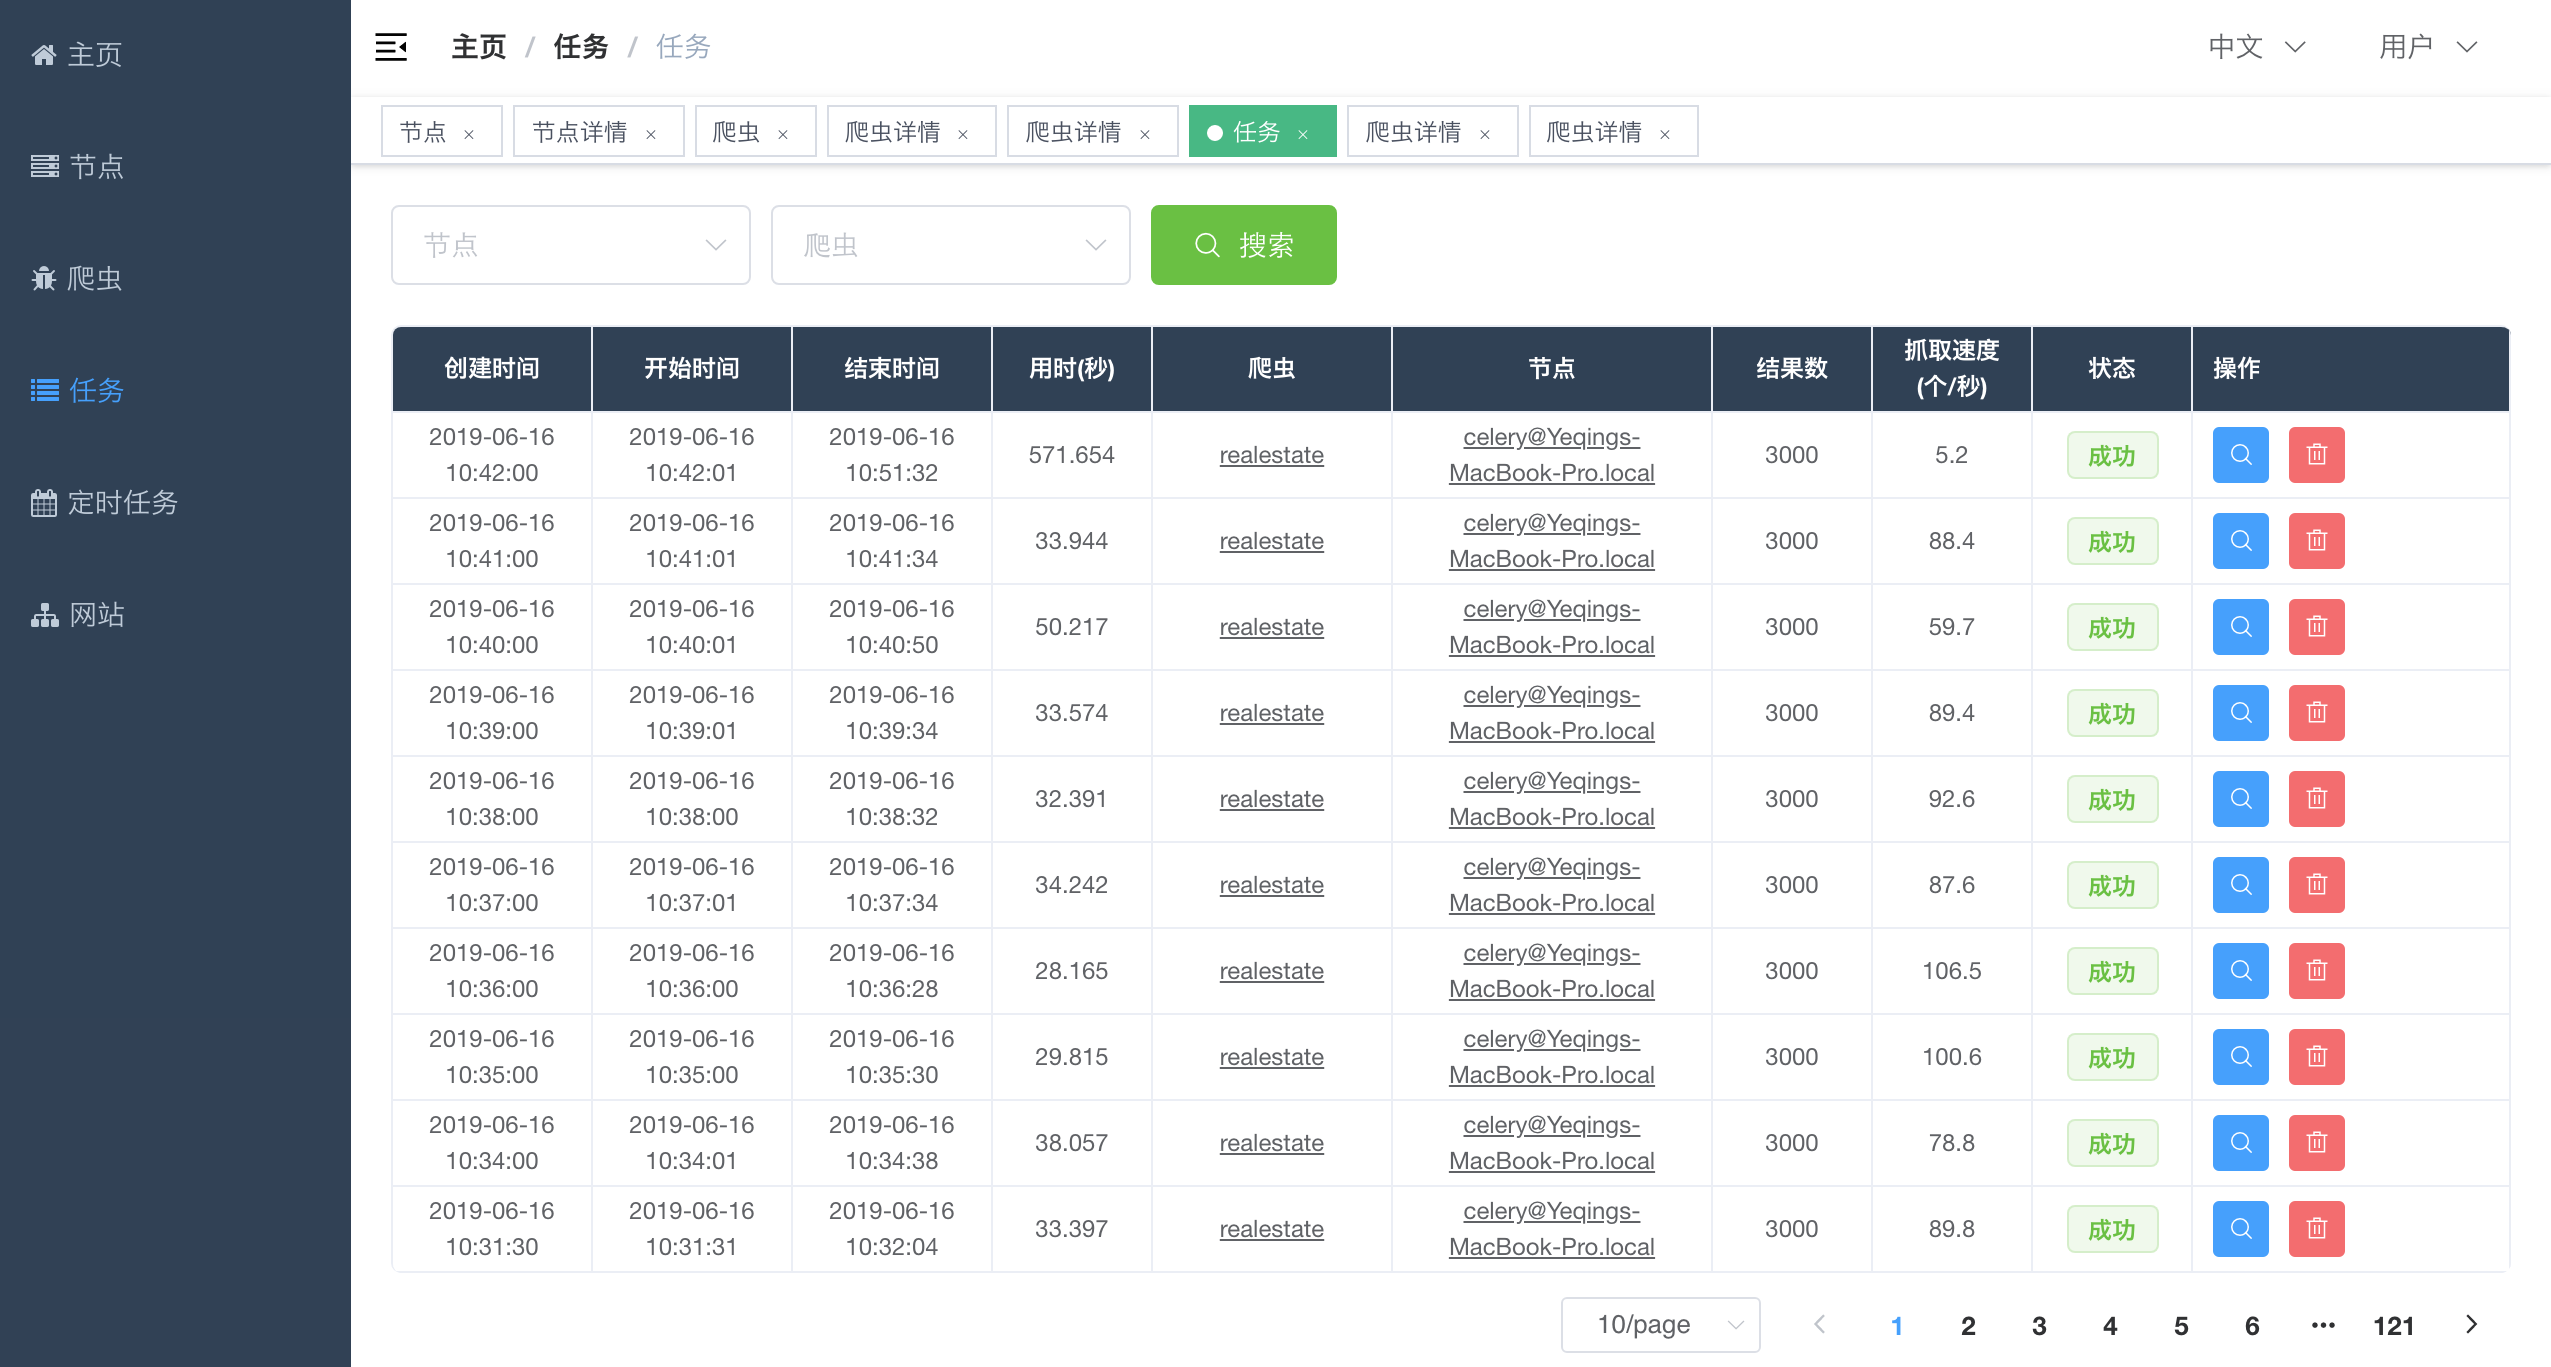Open the realestate spider link in first row
2551x1367 pixels.
click(x=1271, y=455)
